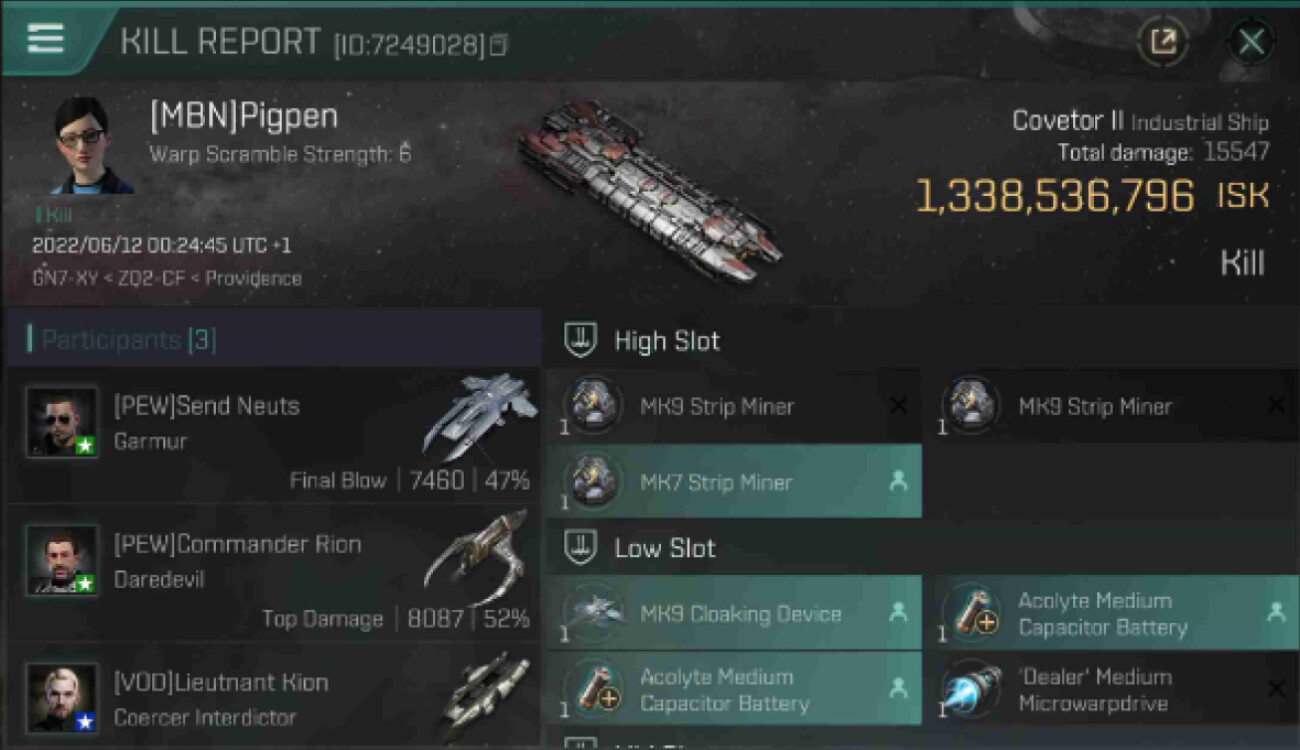
Task: Click the MK9 Cloaking Device icon
Action: point(594,614)
